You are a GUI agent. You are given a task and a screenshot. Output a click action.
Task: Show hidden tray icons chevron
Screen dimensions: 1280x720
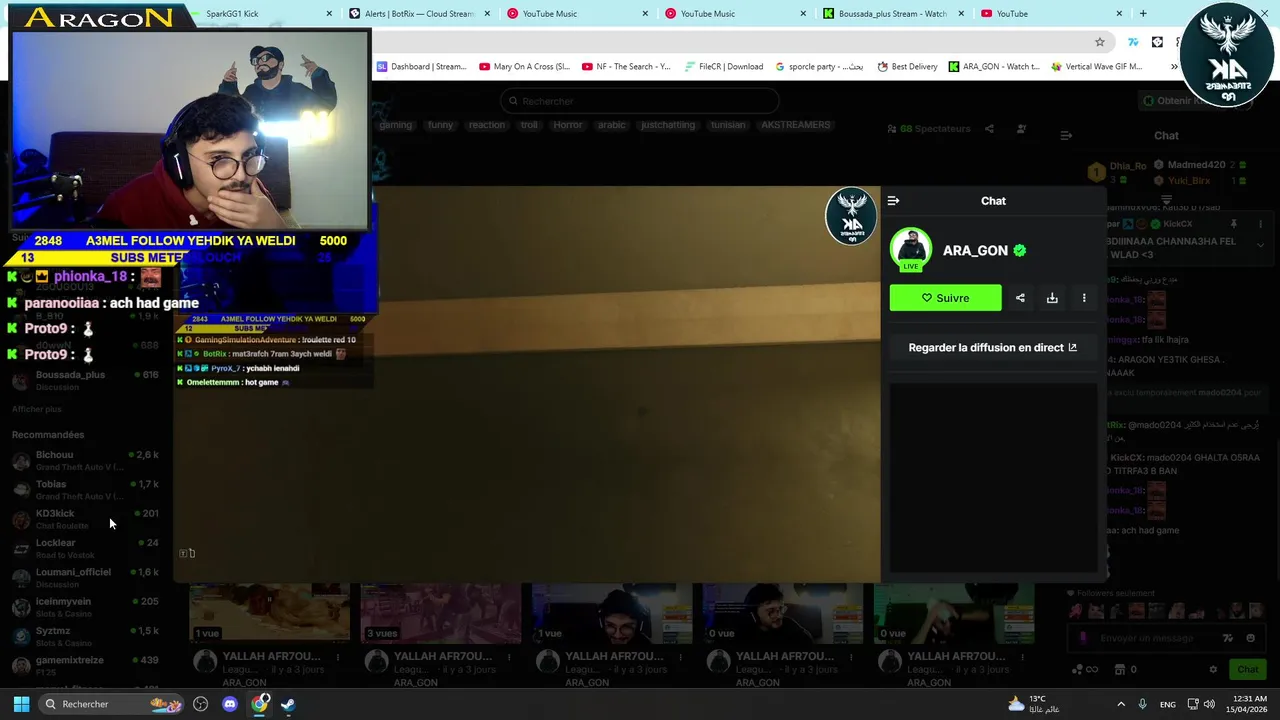pyautogui.click(x=1121, y=704)
